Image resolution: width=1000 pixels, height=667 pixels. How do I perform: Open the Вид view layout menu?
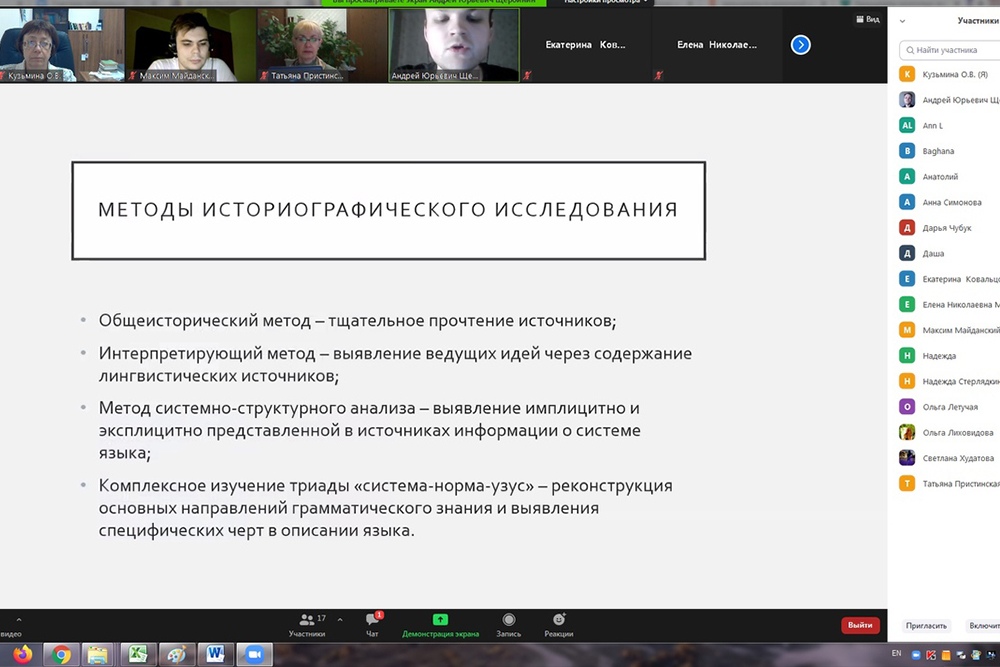coord(866,19)
